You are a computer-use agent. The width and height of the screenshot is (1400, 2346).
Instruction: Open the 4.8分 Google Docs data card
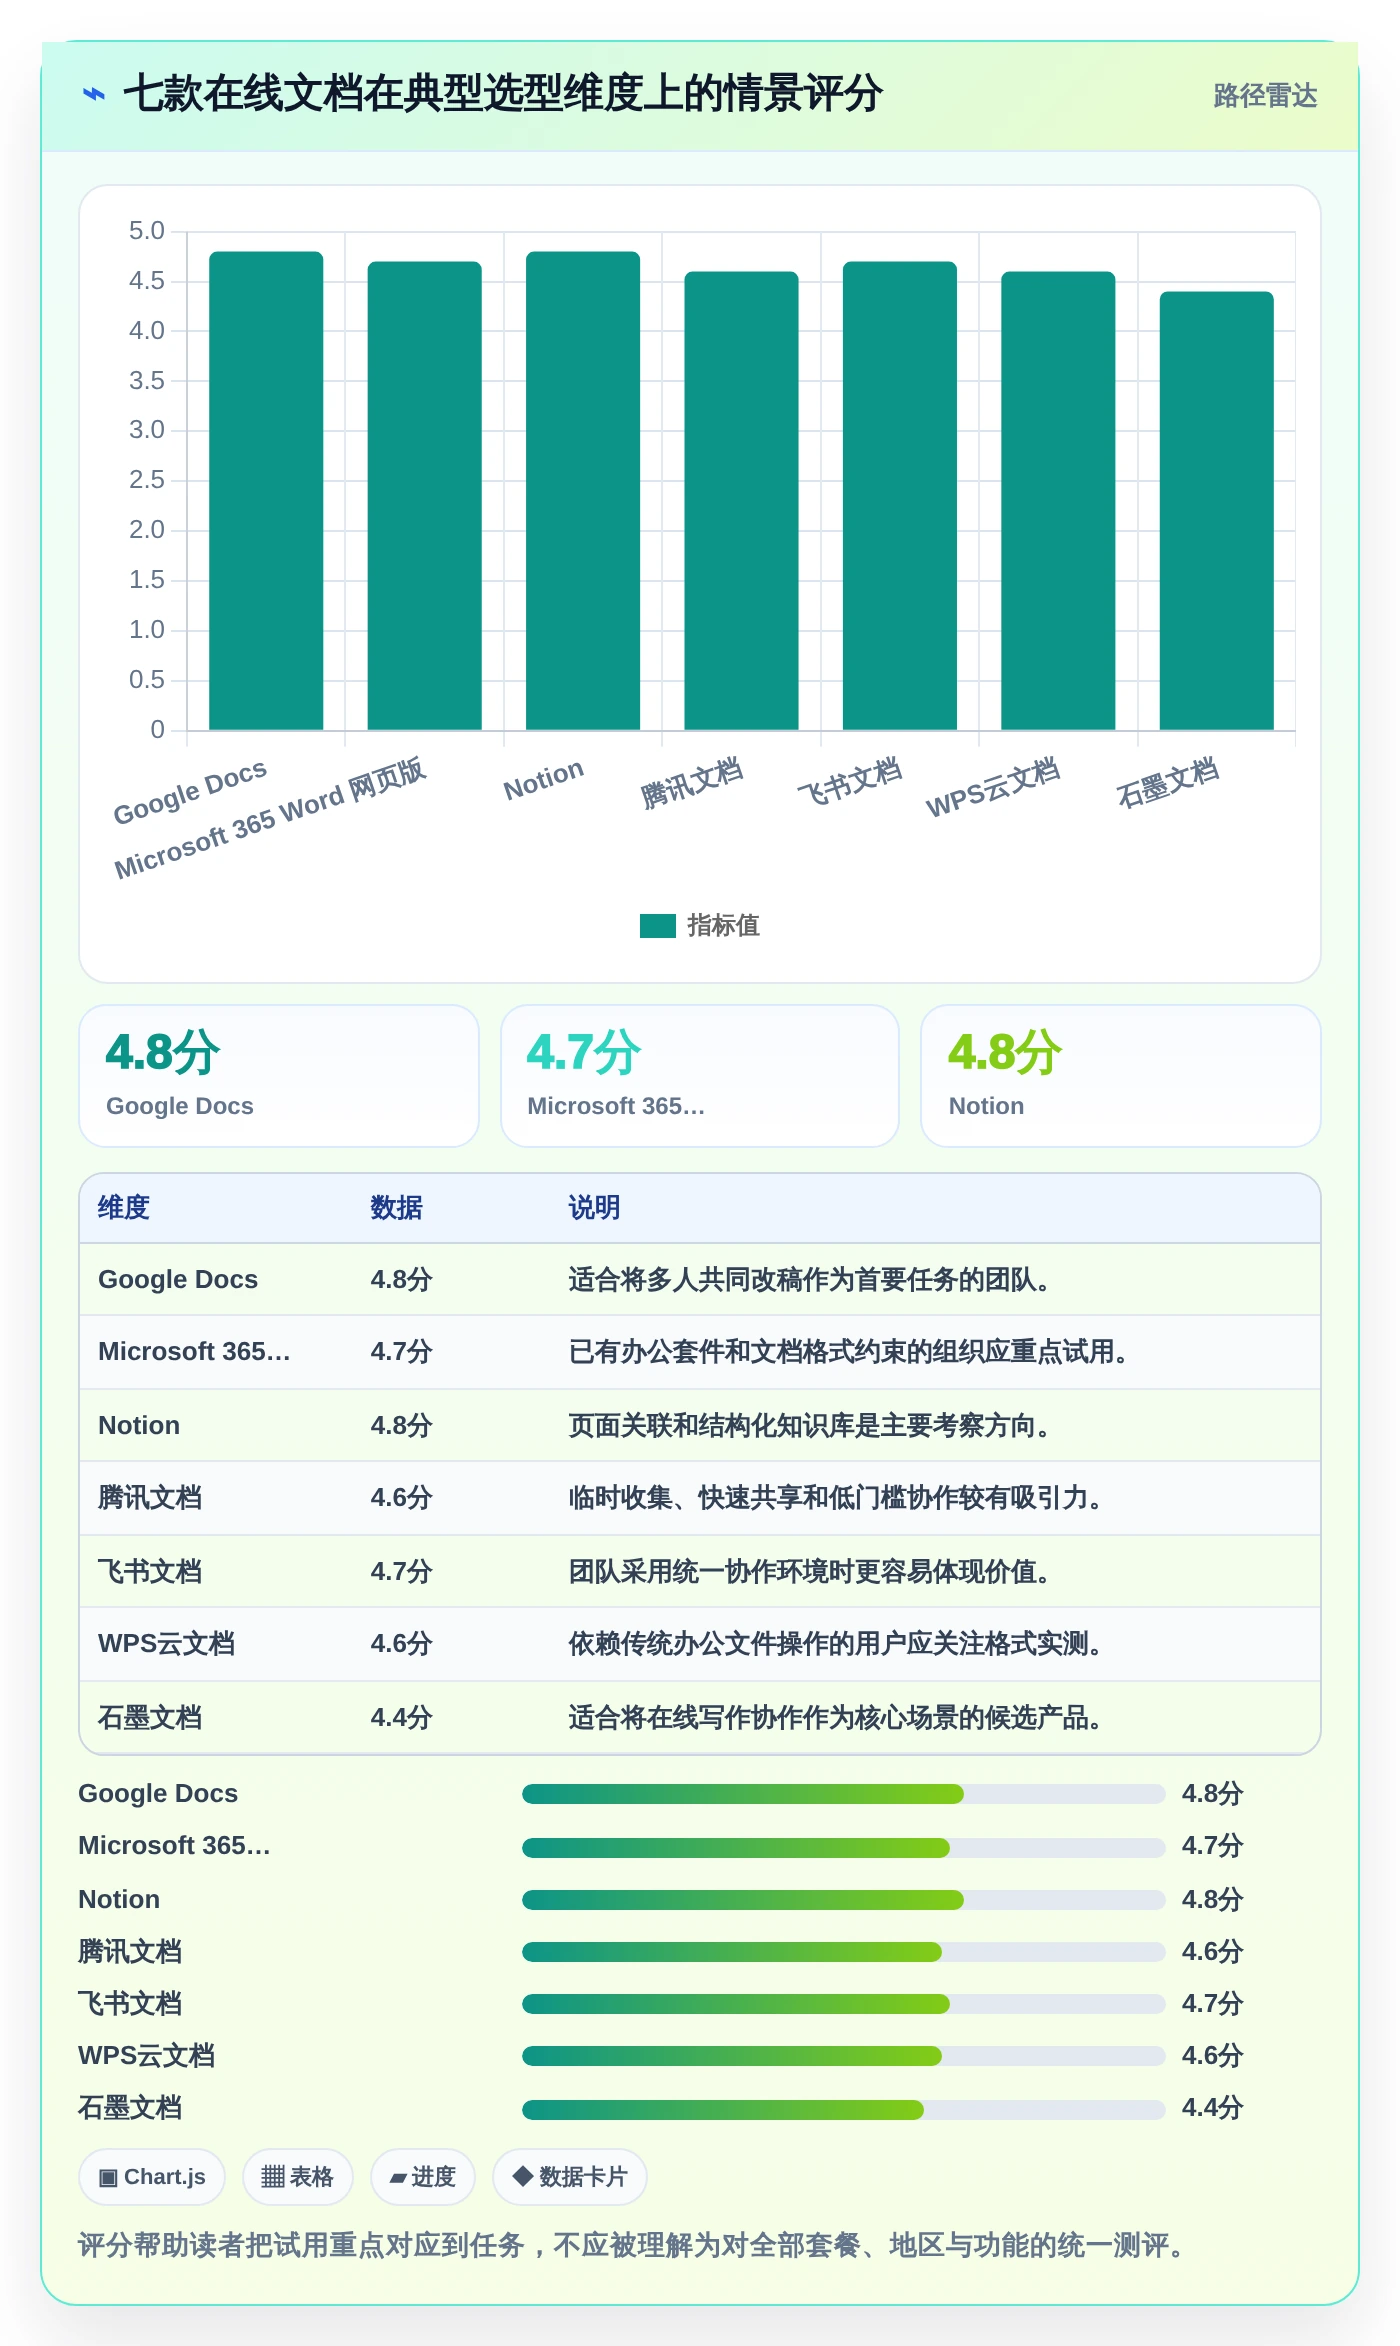(x=279, y=1076)
